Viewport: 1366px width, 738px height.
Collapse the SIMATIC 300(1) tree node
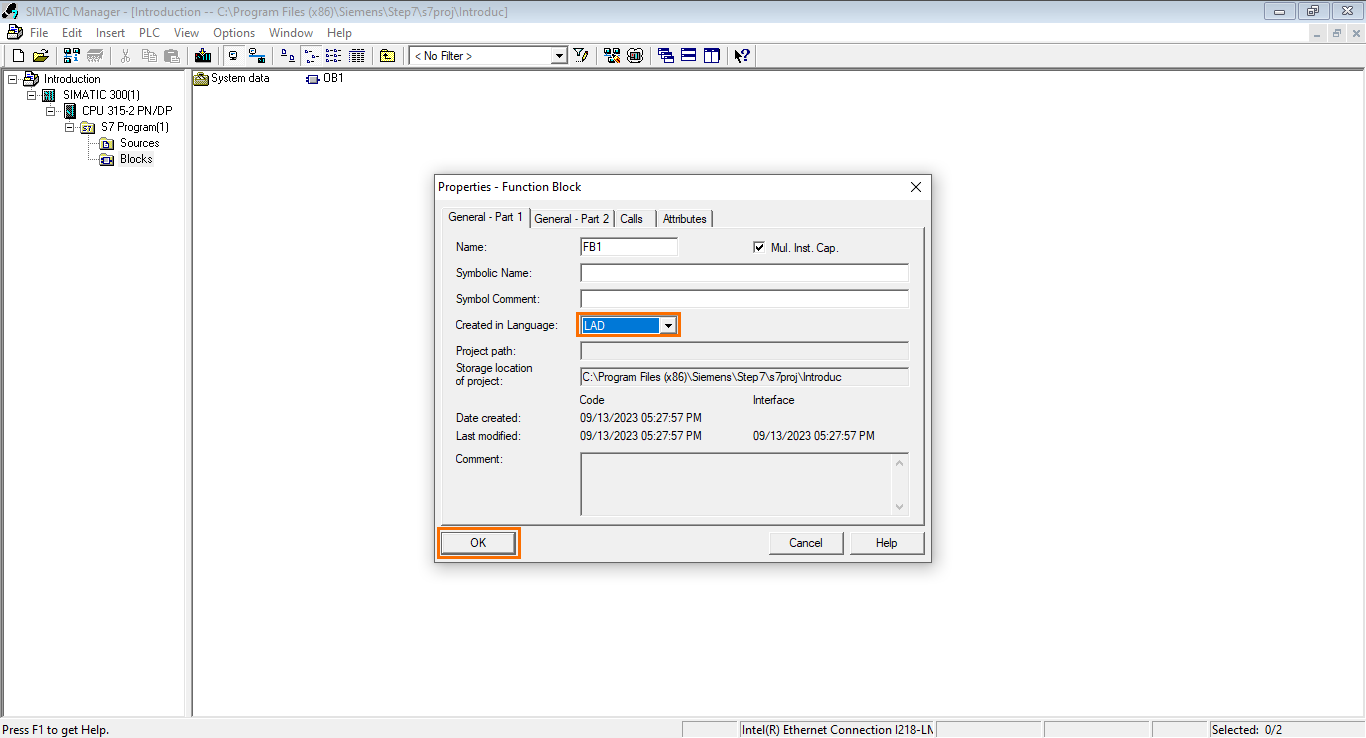(x=30, y=94)
